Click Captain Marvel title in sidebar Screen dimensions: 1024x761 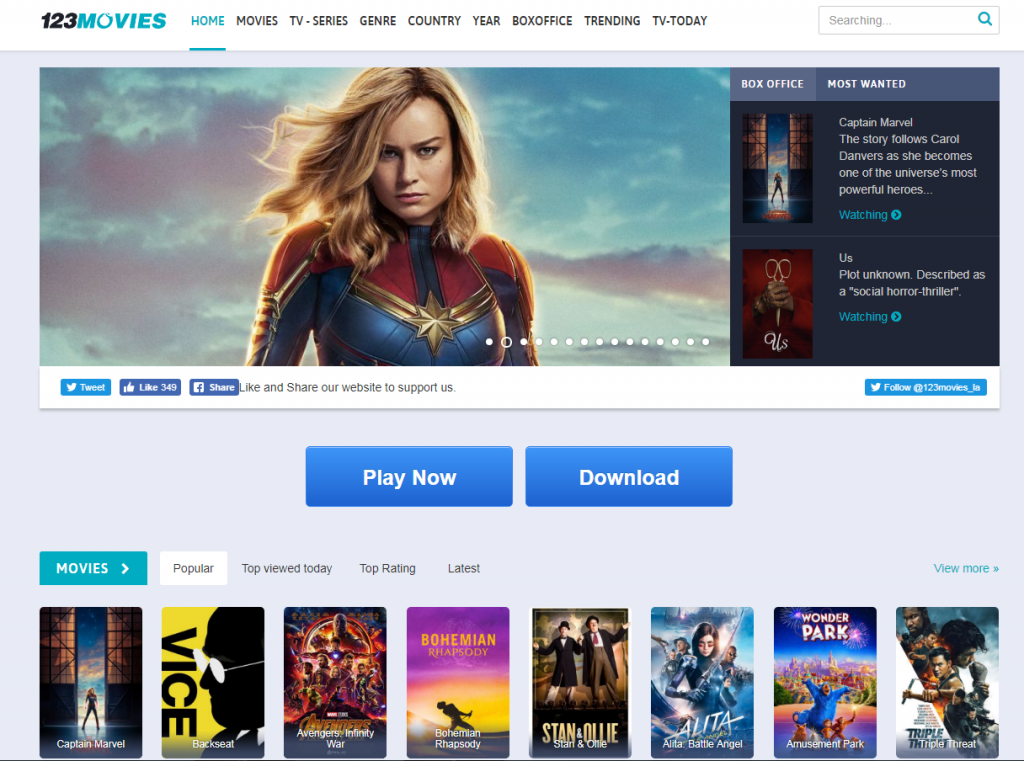[x=875, y=122]
